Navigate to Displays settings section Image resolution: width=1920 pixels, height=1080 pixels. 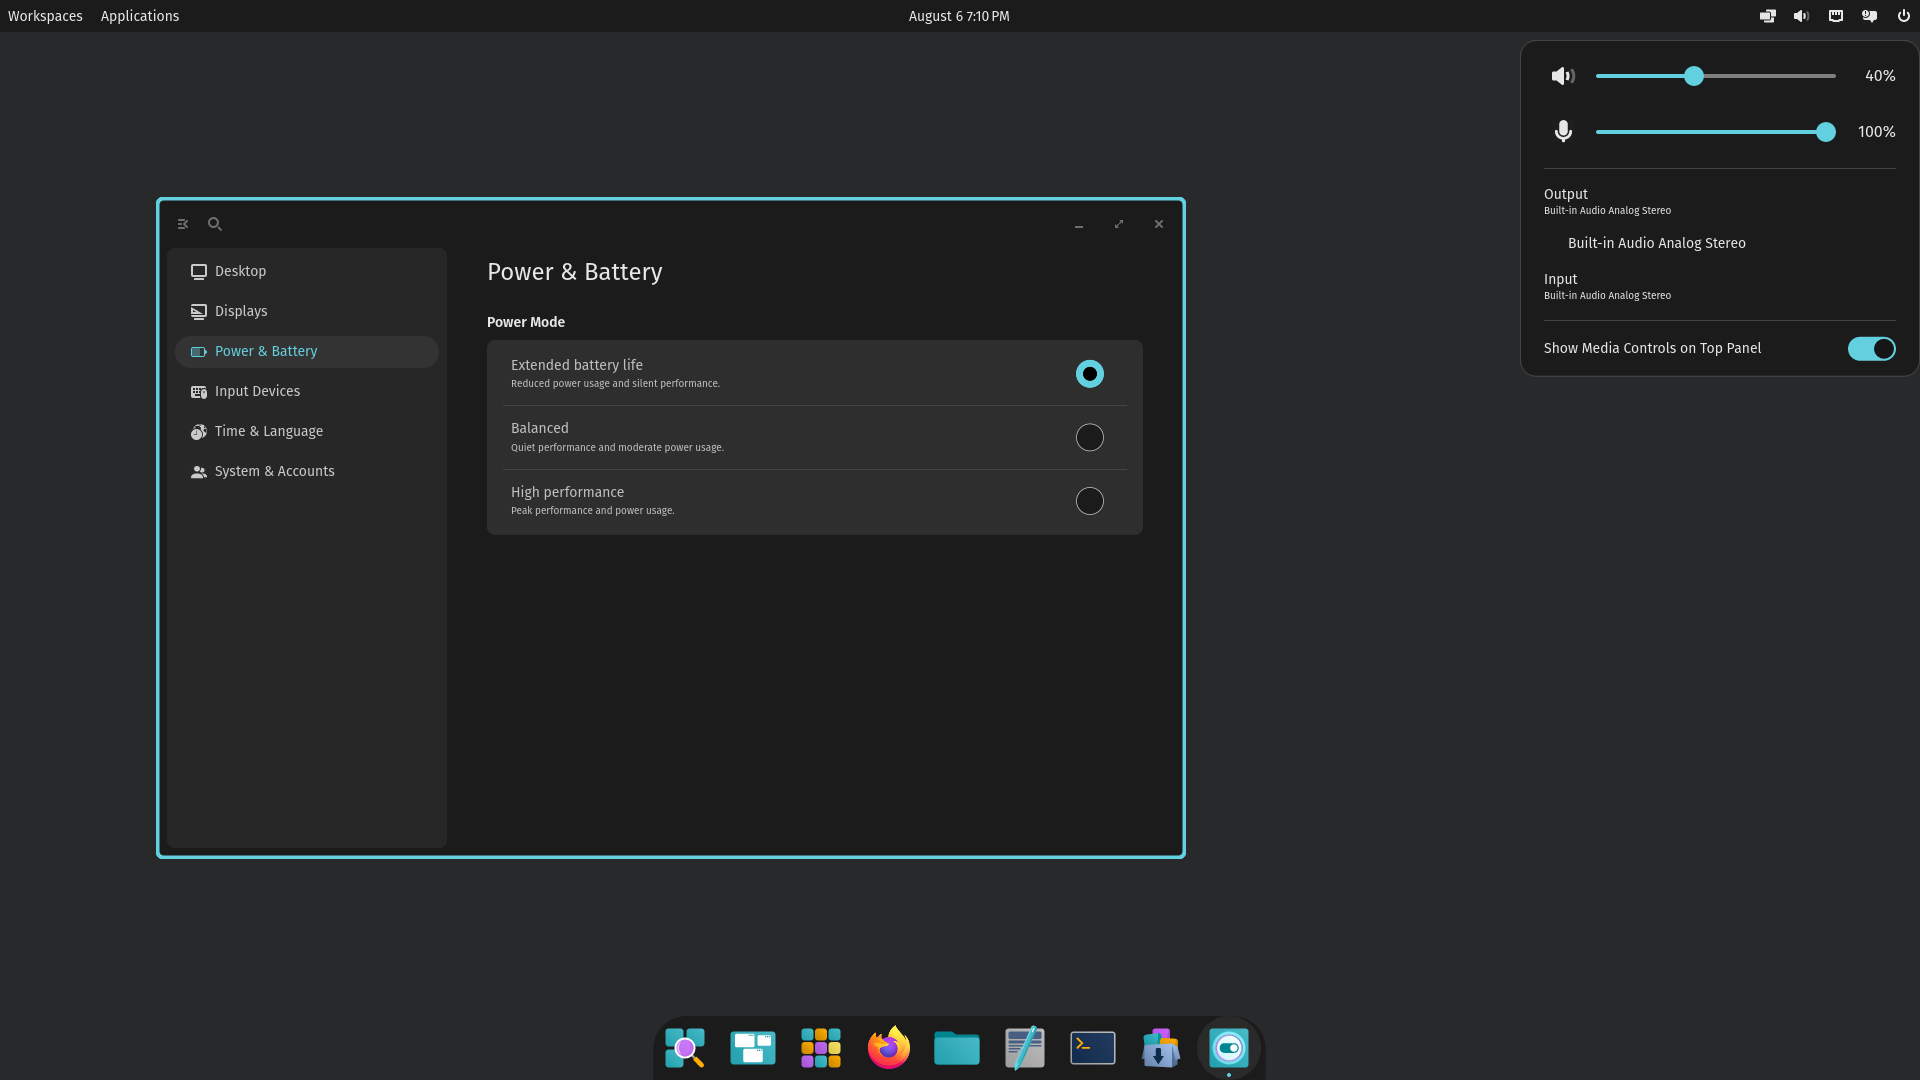241,311
